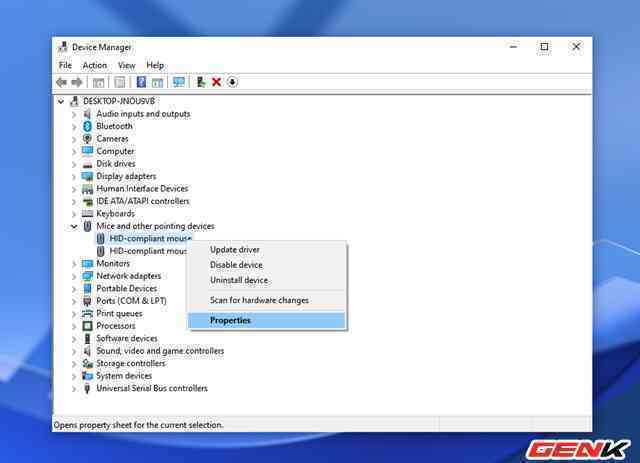This screenshot has width=640, height=463.
Task: Collapse the DESKTOP root node
Action: [x=61, y=101]
